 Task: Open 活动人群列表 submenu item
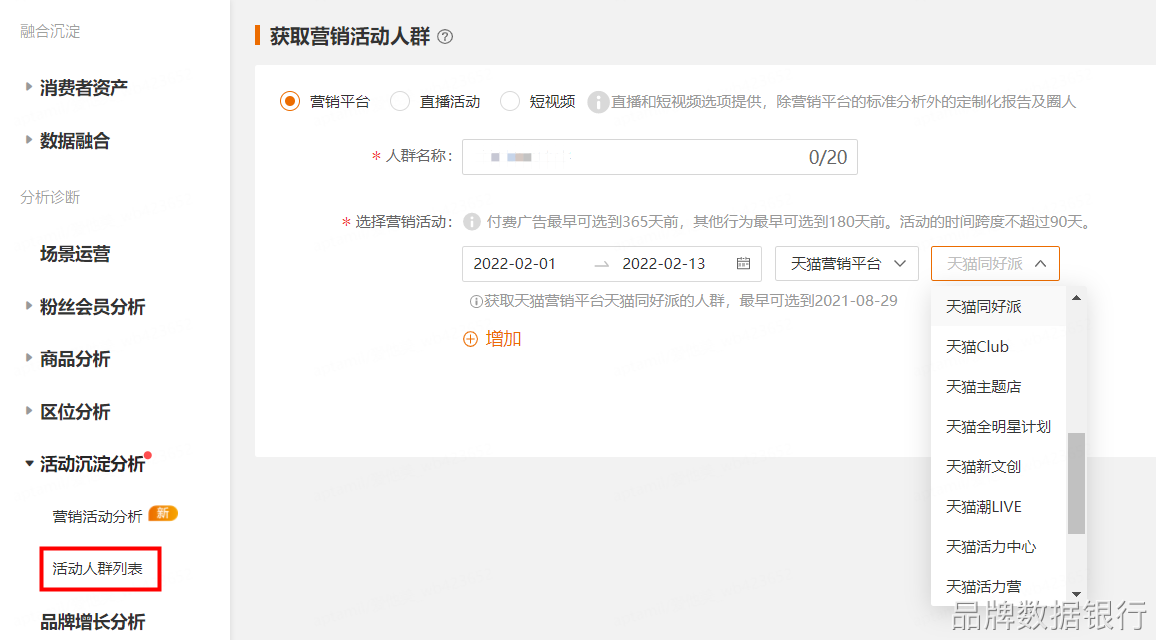pyautogui.click(x=97, y=568)
